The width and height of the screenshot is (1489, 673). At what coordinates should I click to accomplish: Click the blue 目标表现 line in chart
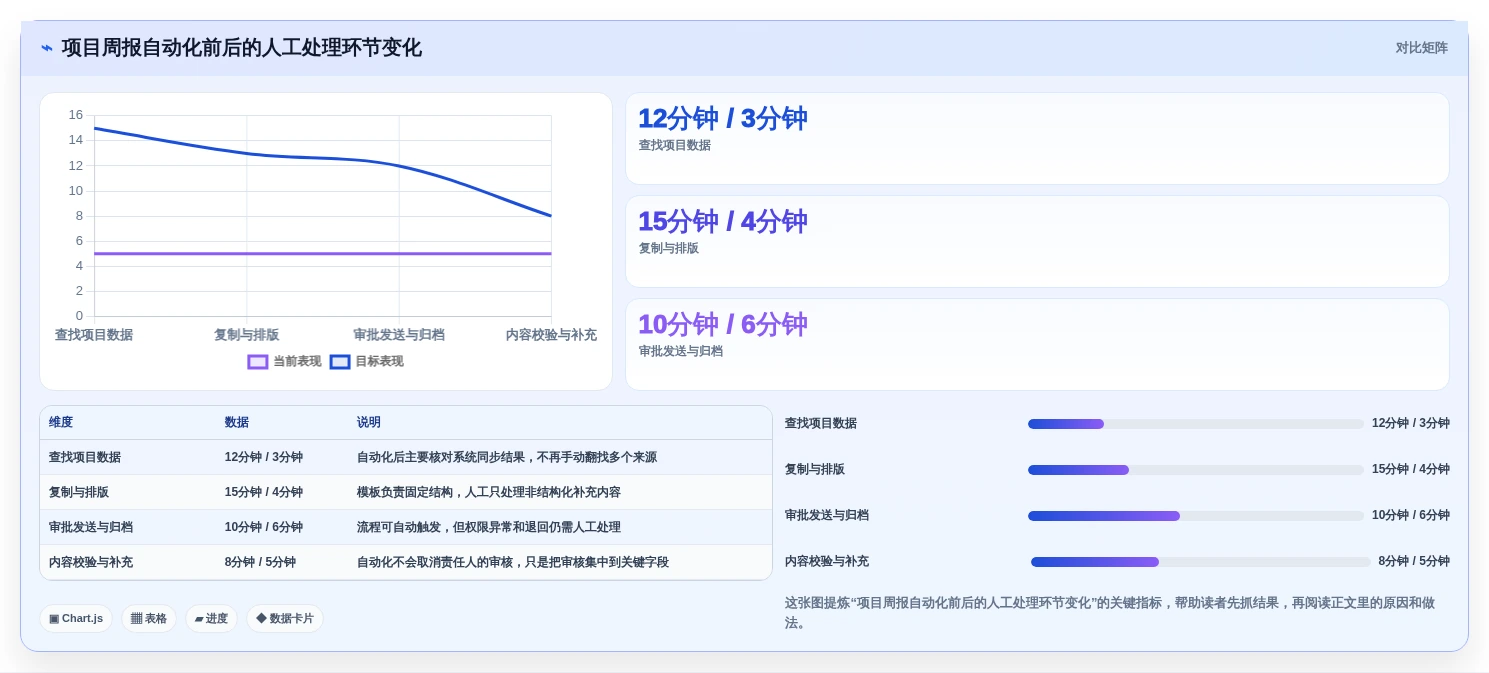(x=322, y=158)
